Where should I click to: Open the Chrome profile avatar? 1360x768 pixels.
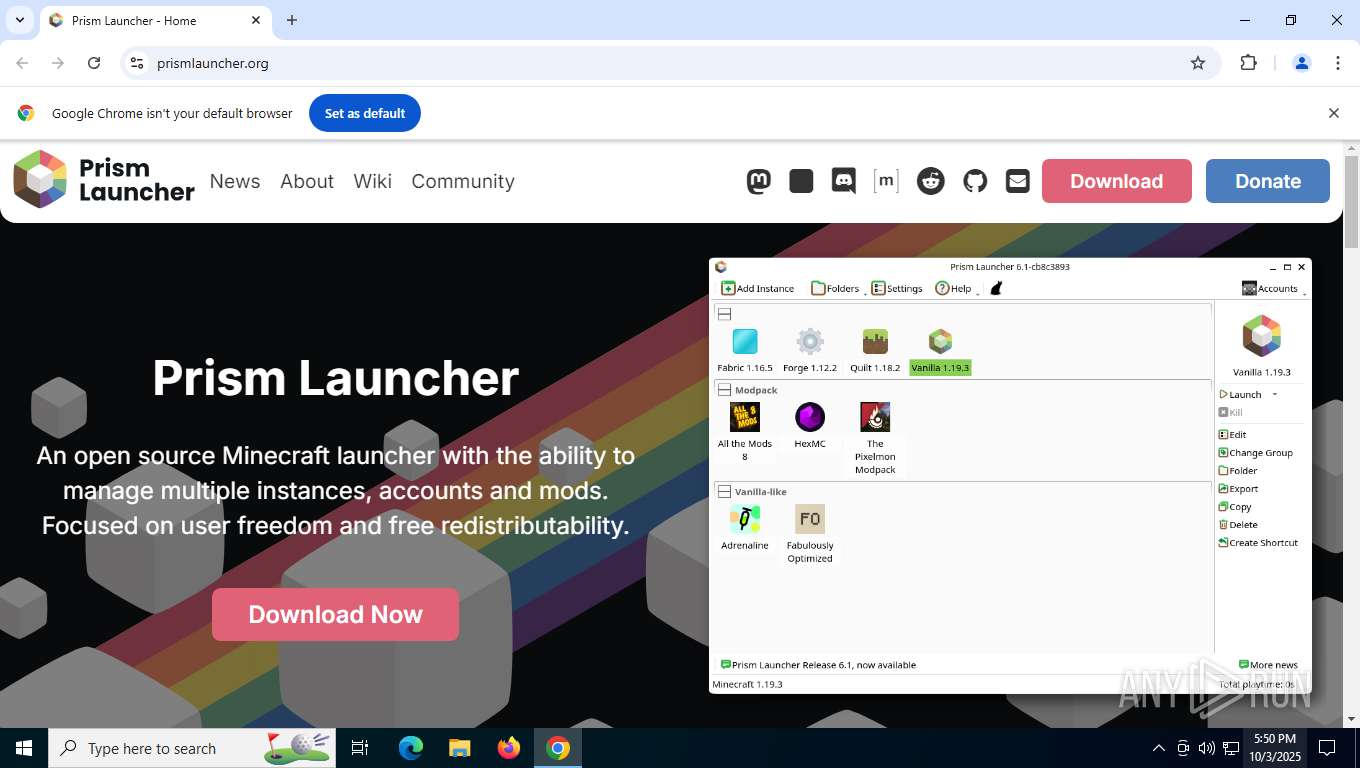point(1302,63)
